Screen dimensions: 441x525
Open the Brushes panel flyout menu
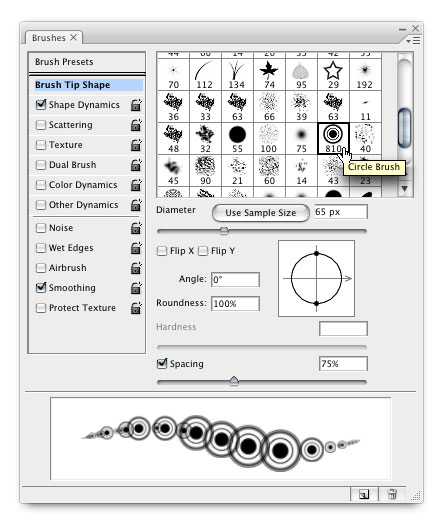pyautogui.click(x=413, y=41)
